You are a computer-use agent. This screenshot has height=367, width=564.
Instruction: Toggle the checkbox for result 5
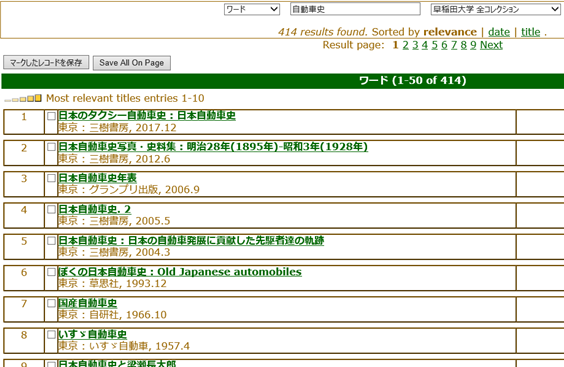click(51, 241)
